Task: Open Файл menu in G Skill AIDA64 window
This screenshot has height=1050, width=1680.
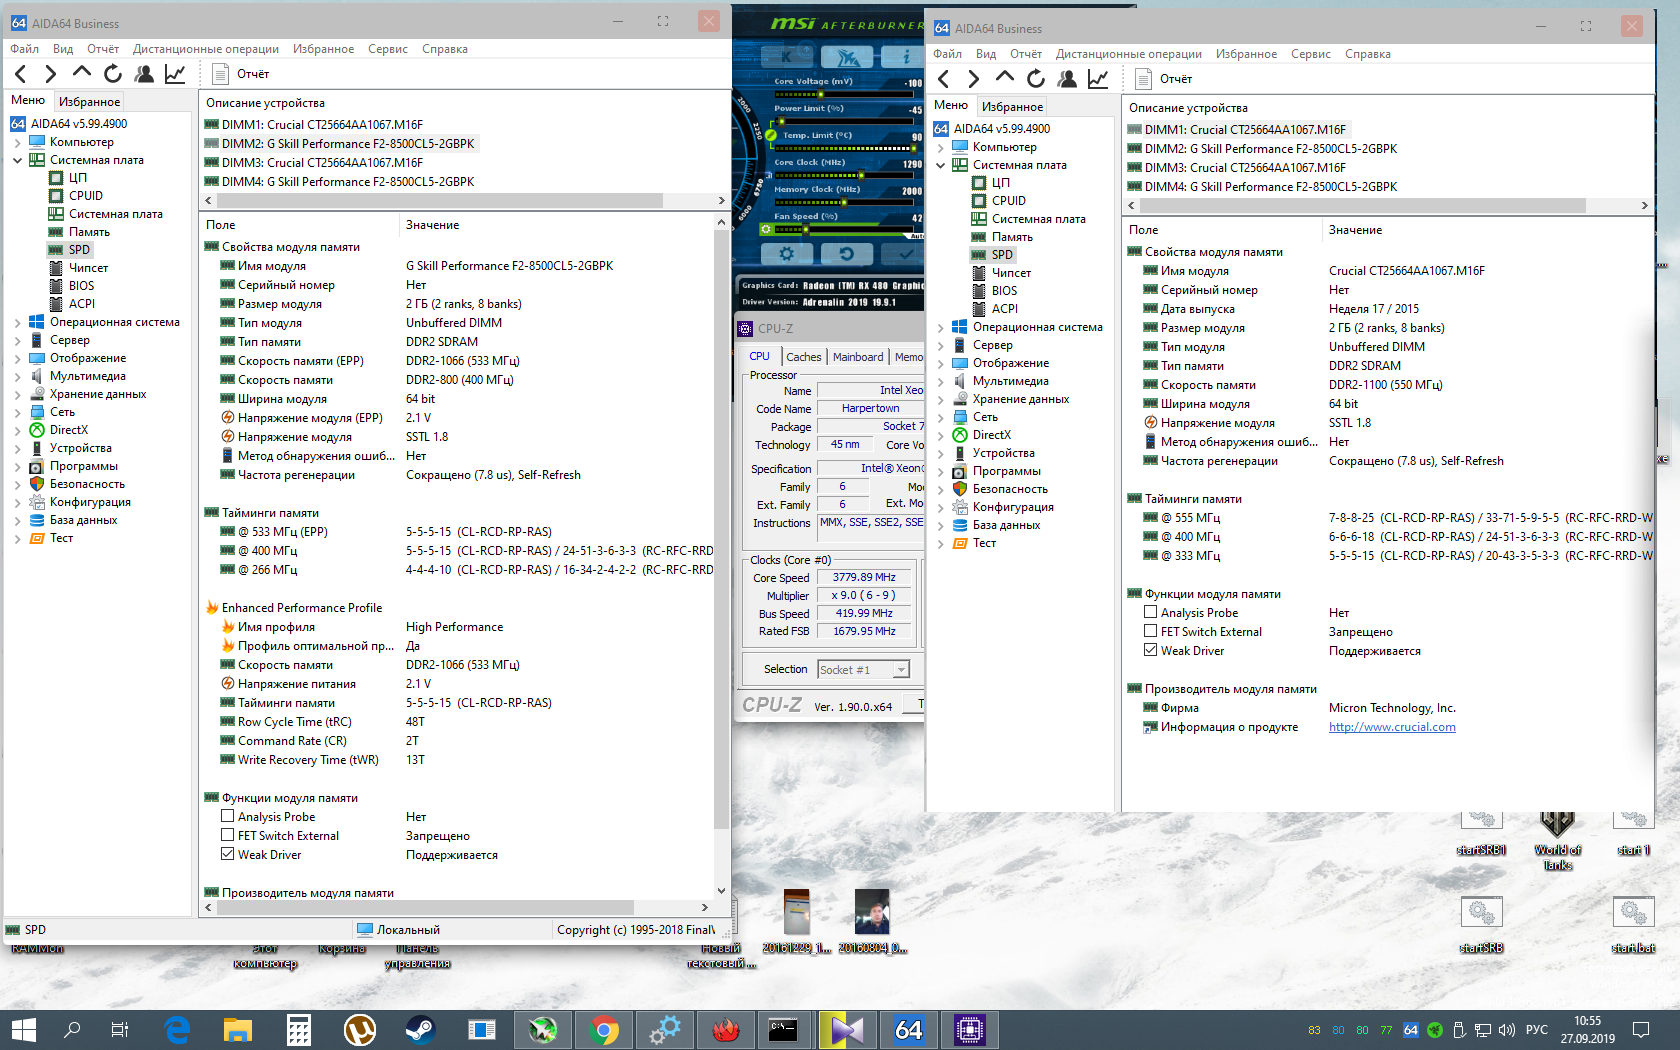Action: pyautogui.click(x=24, y=49)
